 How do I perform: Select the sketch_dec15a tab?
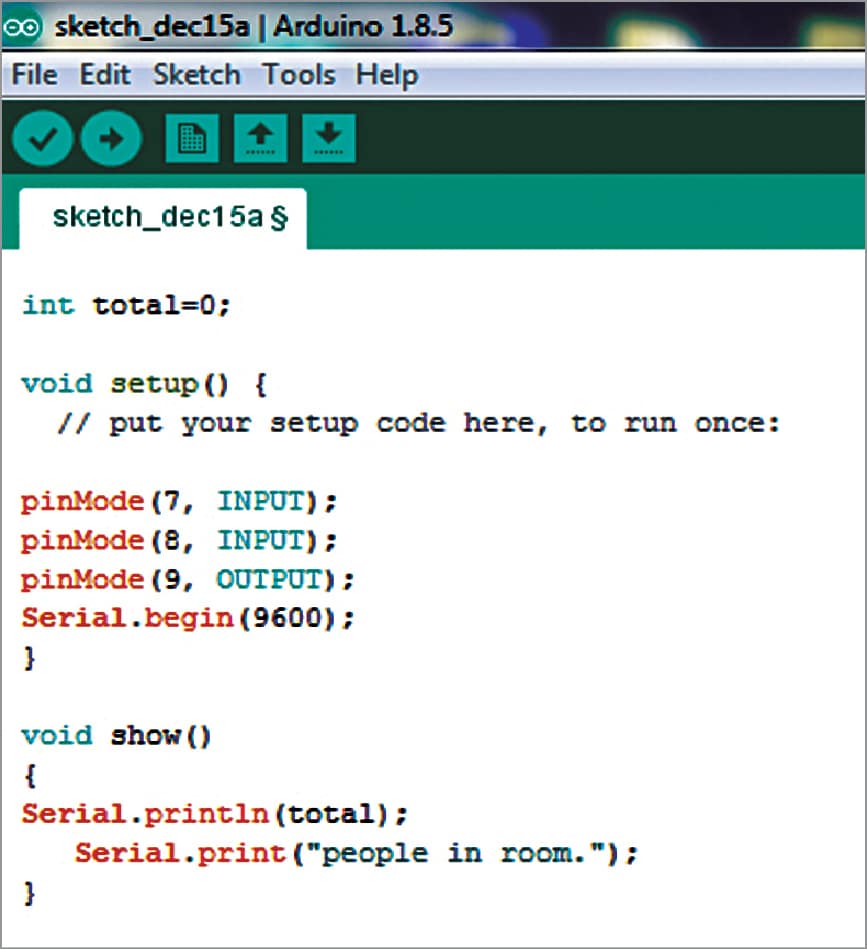tap(164, 216)
